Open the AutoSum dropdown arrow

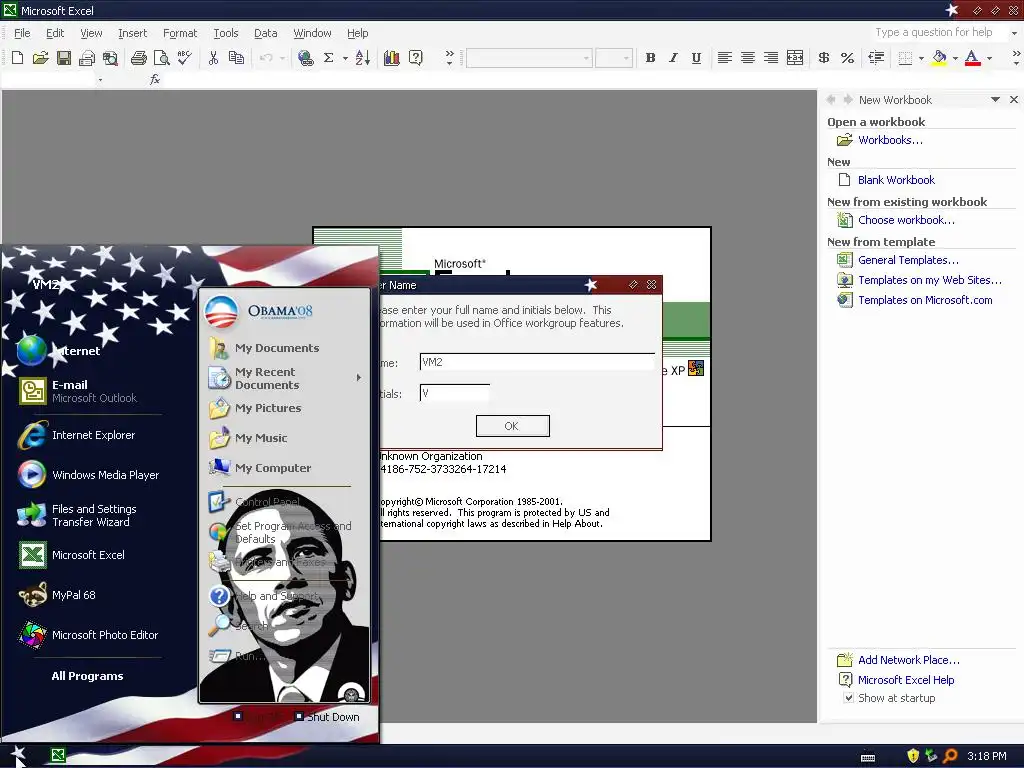click(x=345, y=58)
